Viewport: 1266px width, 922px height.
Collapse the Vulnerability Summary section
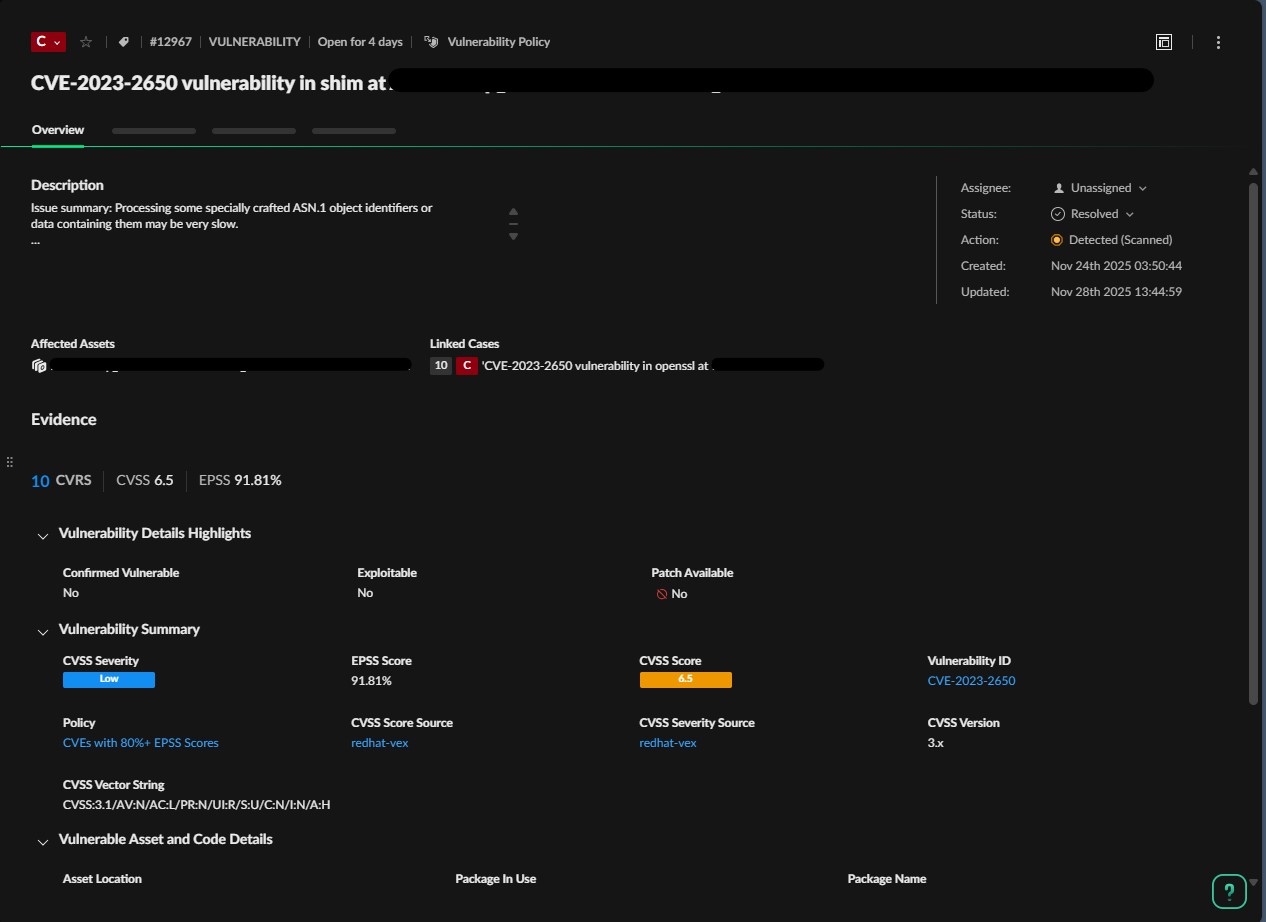tap(42, 632)
